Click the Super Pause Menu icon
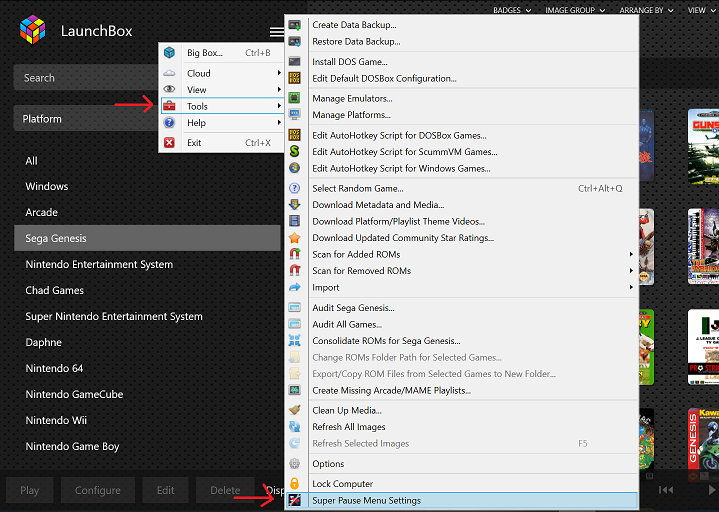The width and height of the screenshot is (719, 512). pyautogui.click(x=294, y=500)
